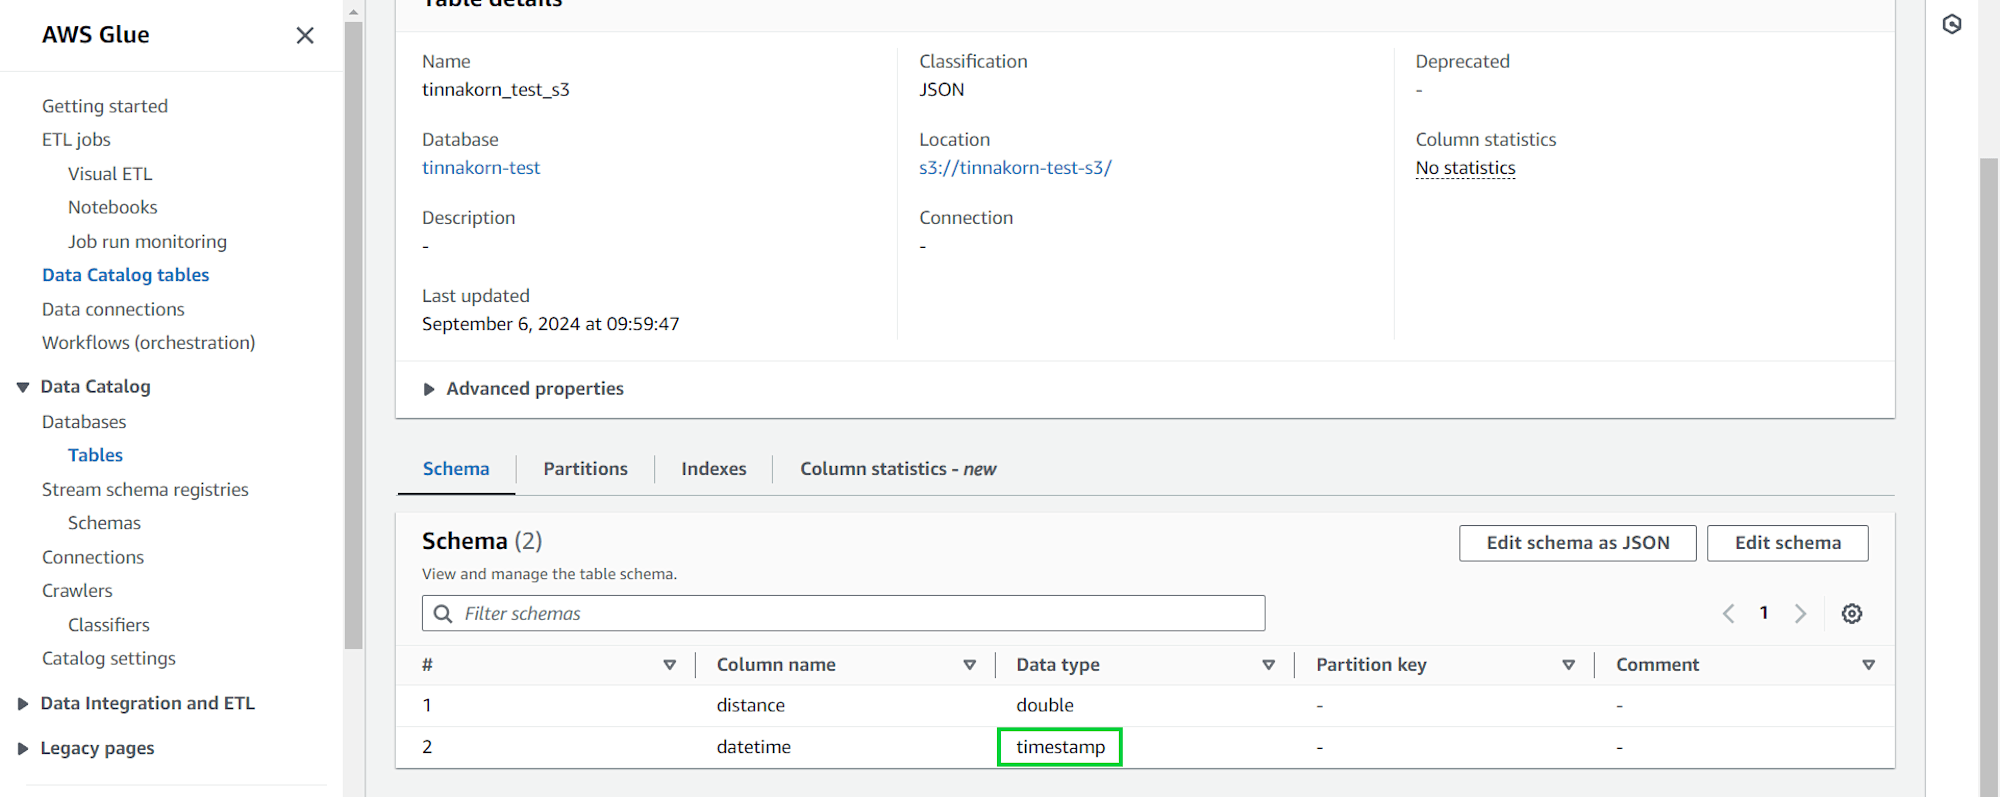Click Edit schema as JSON button
Image resolution: width=2000 pixels, height=797 pixels.
(1577, 543)
